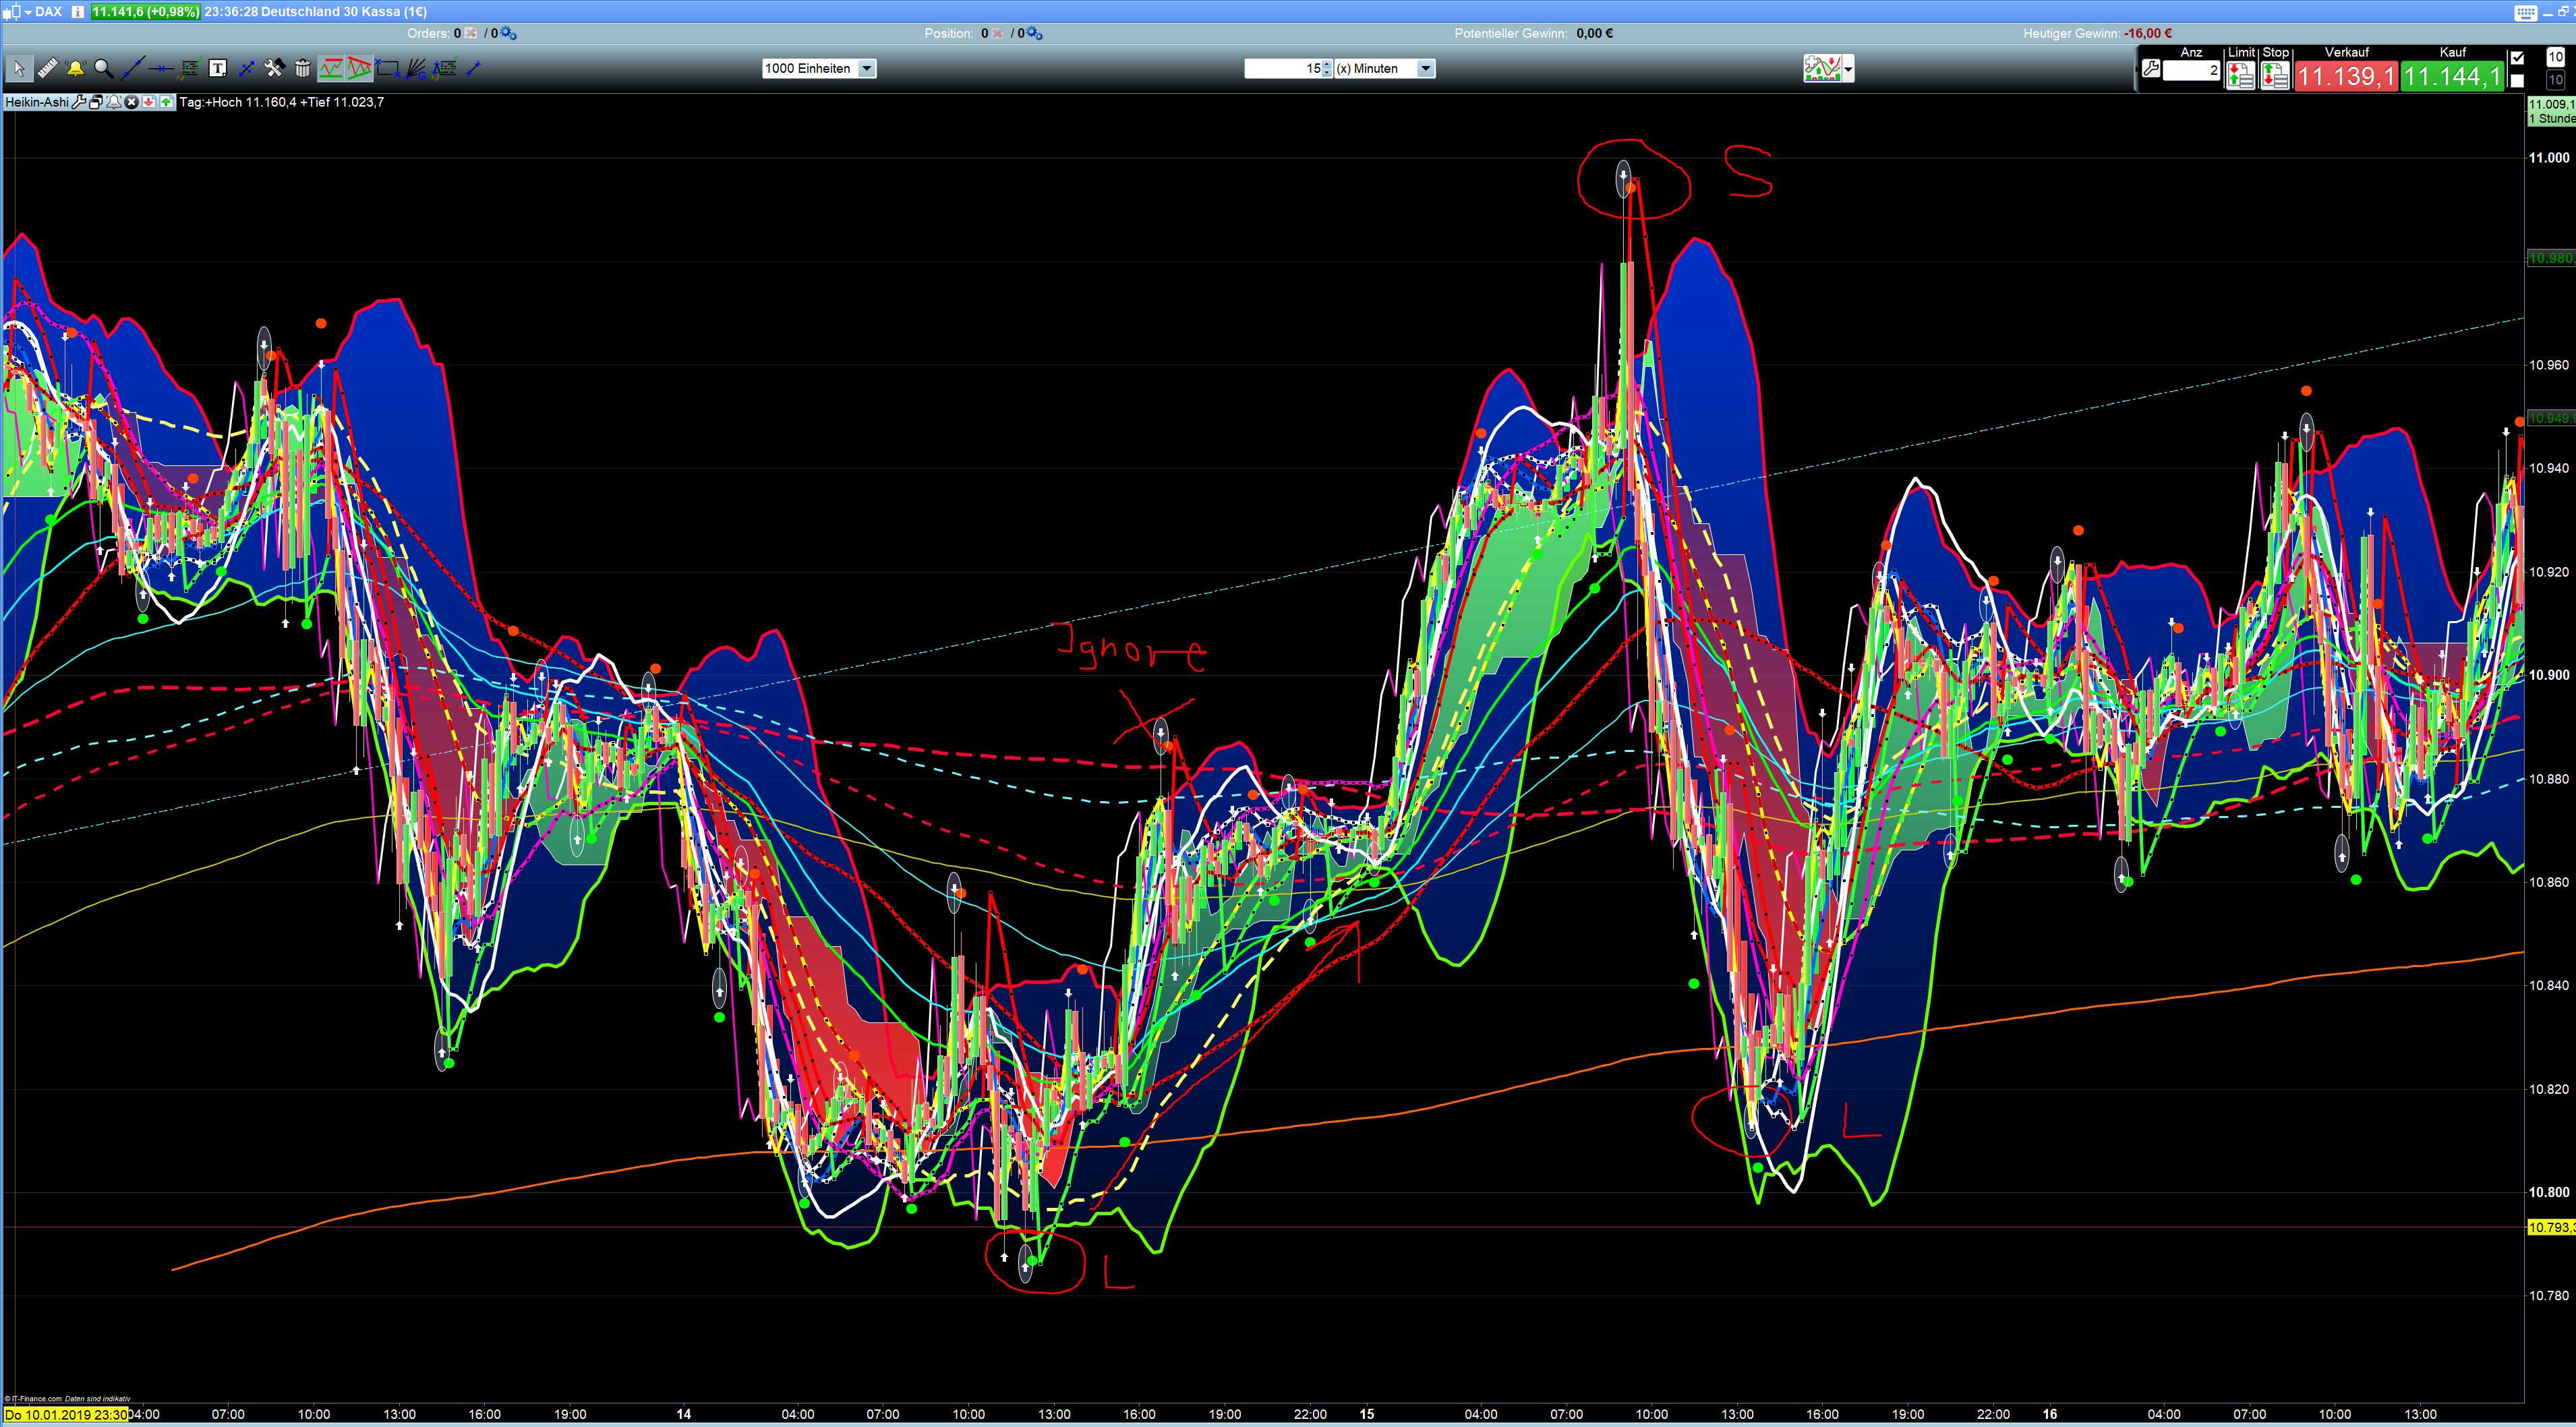Select the ruler measurement tool
The image size is (2576, 1427).
pos(47,68)
